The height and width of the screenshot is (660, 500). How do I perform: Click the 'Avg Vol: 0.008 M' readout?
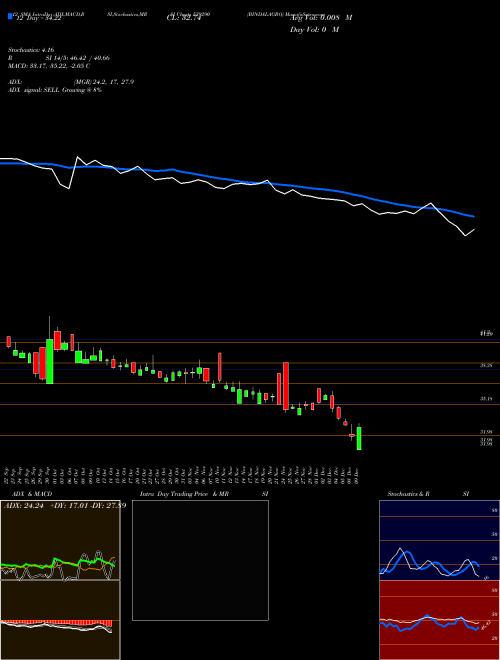(x=321, y=18)
